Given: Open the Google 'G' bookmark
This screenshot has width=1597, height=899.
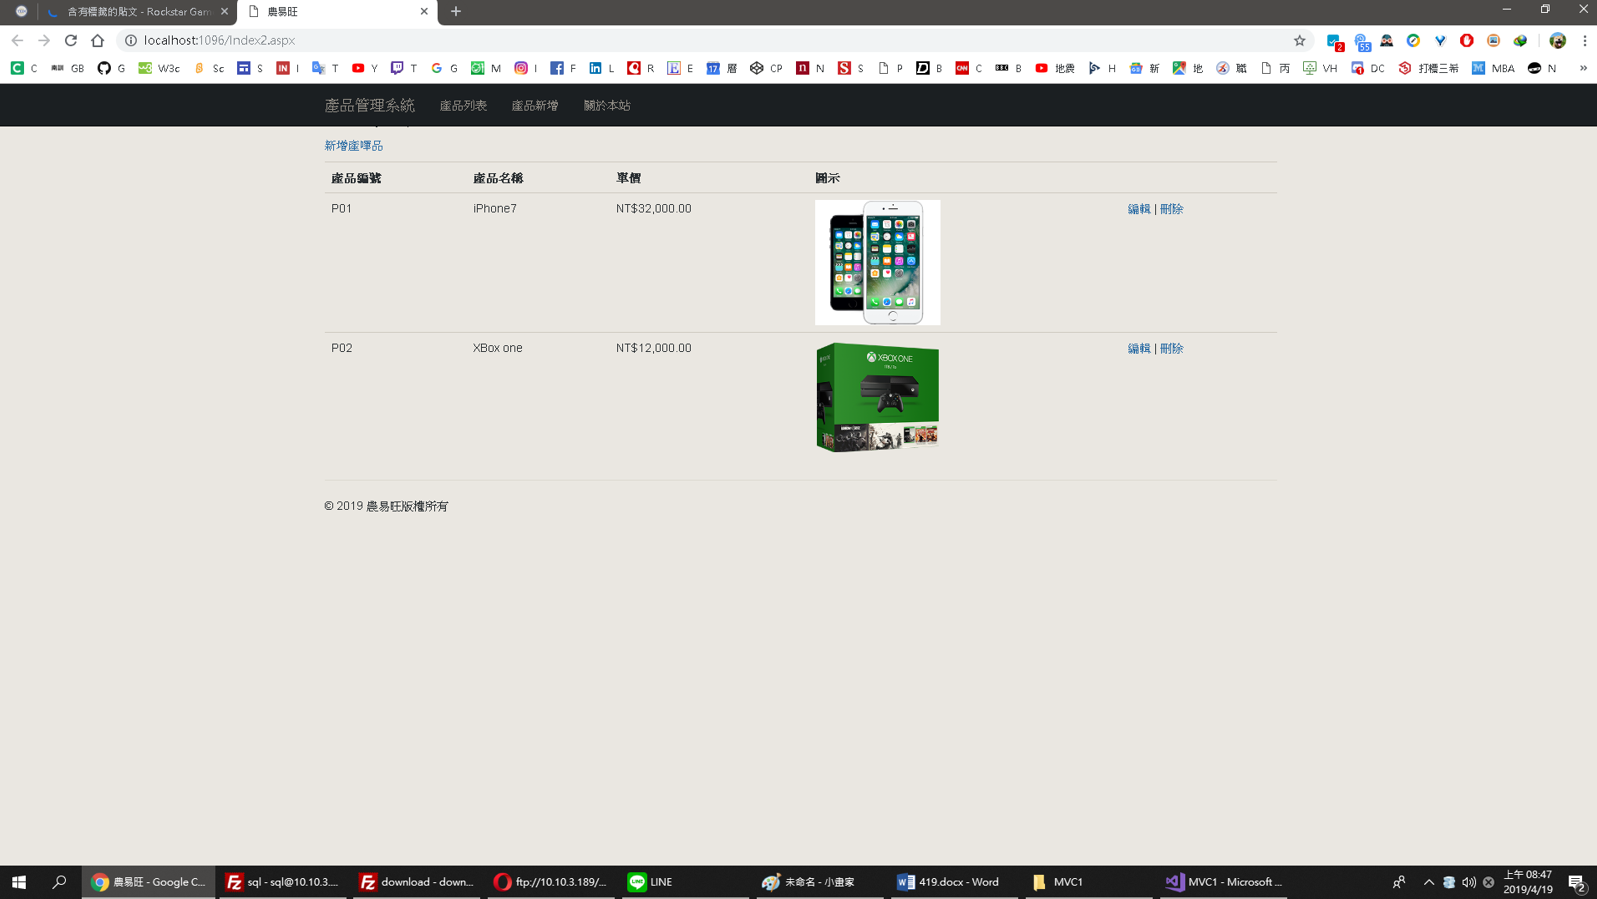Looking at the screenshot, I should pyautogui.click(x=444, y=68).
